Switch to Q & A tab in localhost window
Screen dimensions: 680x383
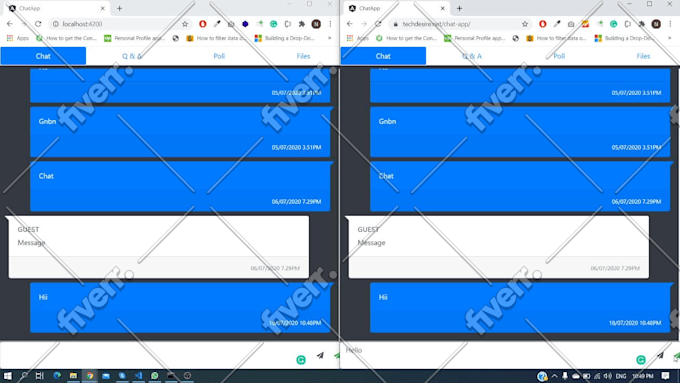point(132,56)
